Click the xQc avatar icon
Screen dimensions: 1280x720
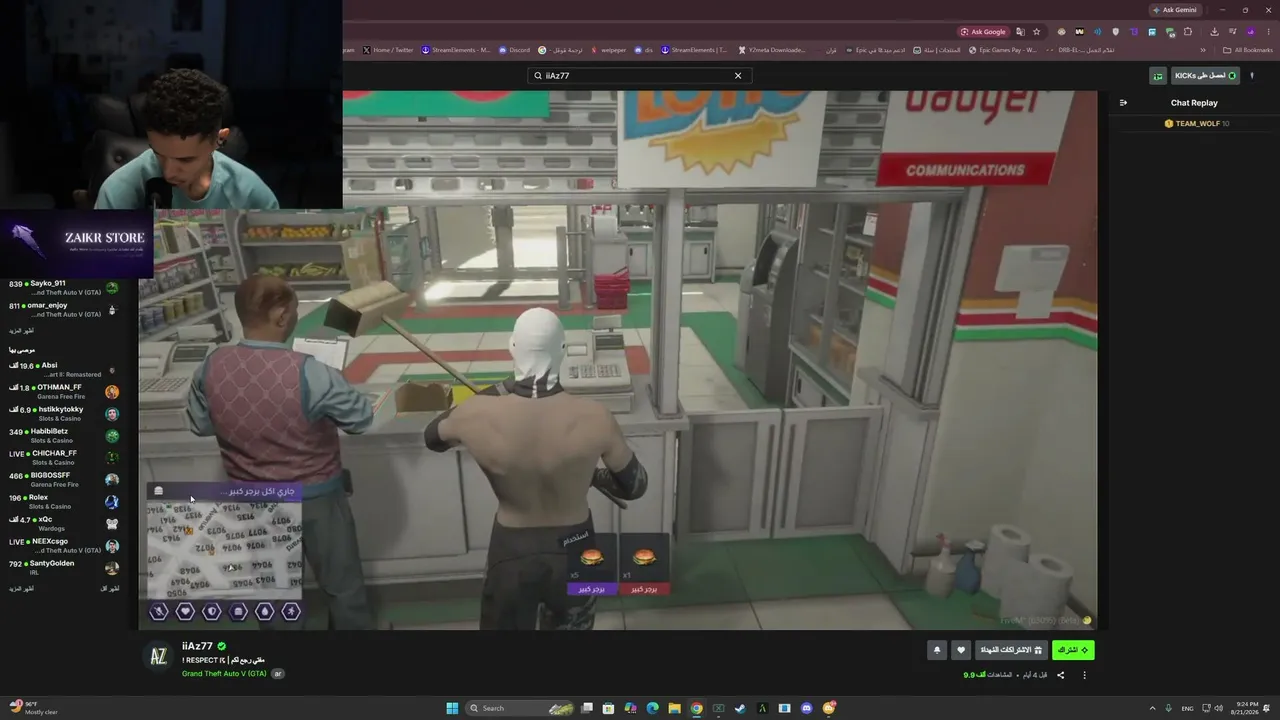(112, 524)
